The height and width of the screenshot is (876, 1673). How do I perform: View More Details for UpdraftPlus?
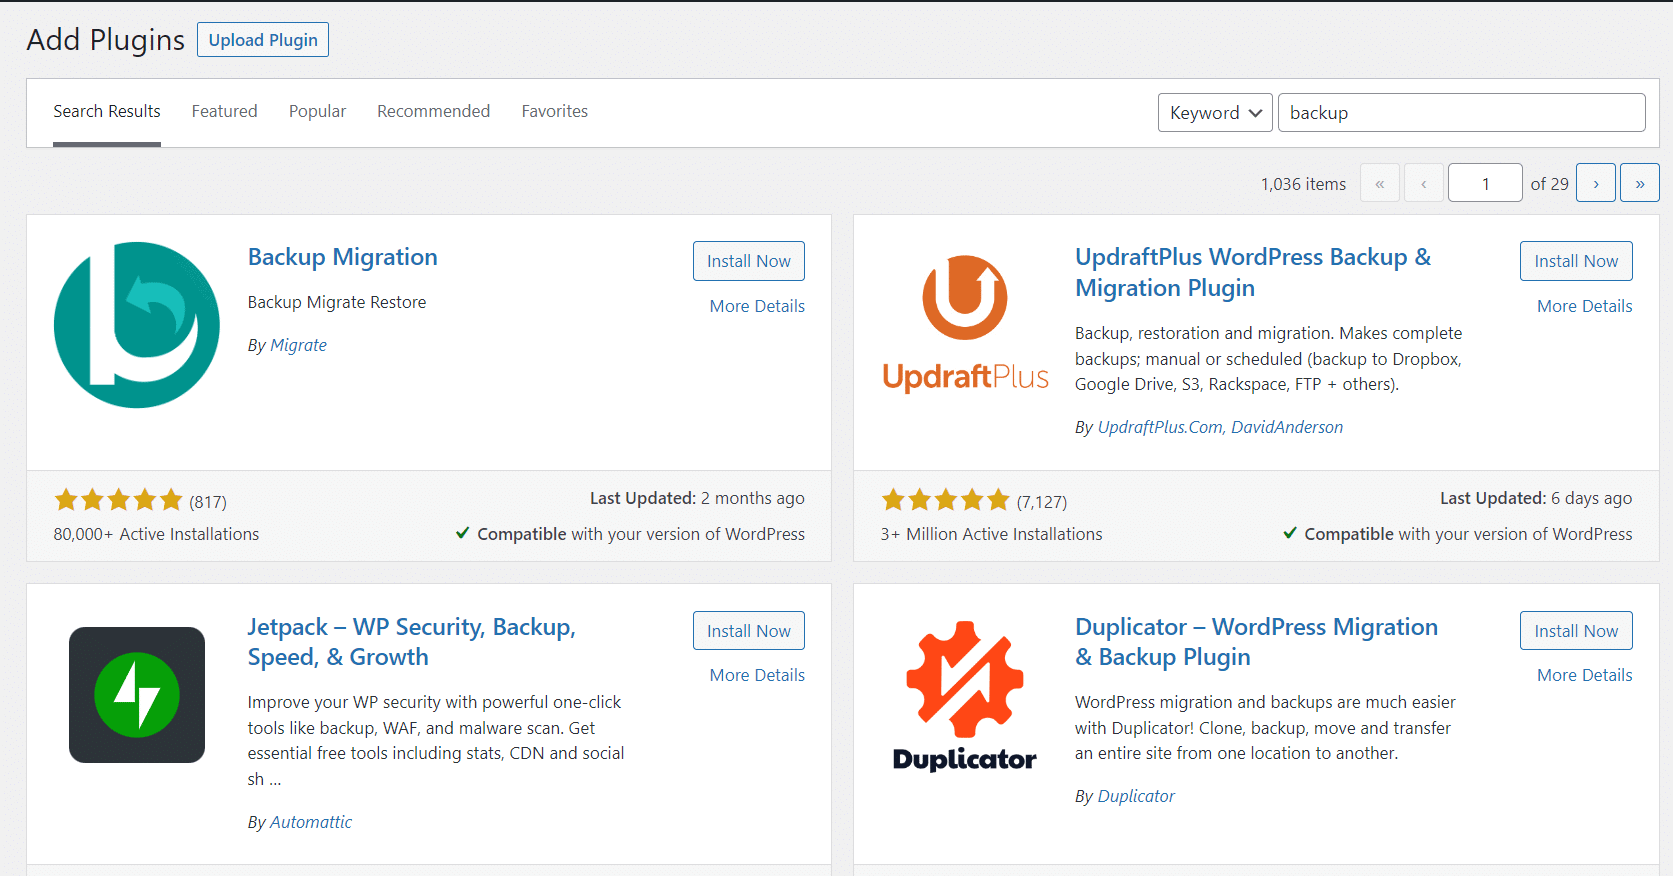click(1585, 306)
